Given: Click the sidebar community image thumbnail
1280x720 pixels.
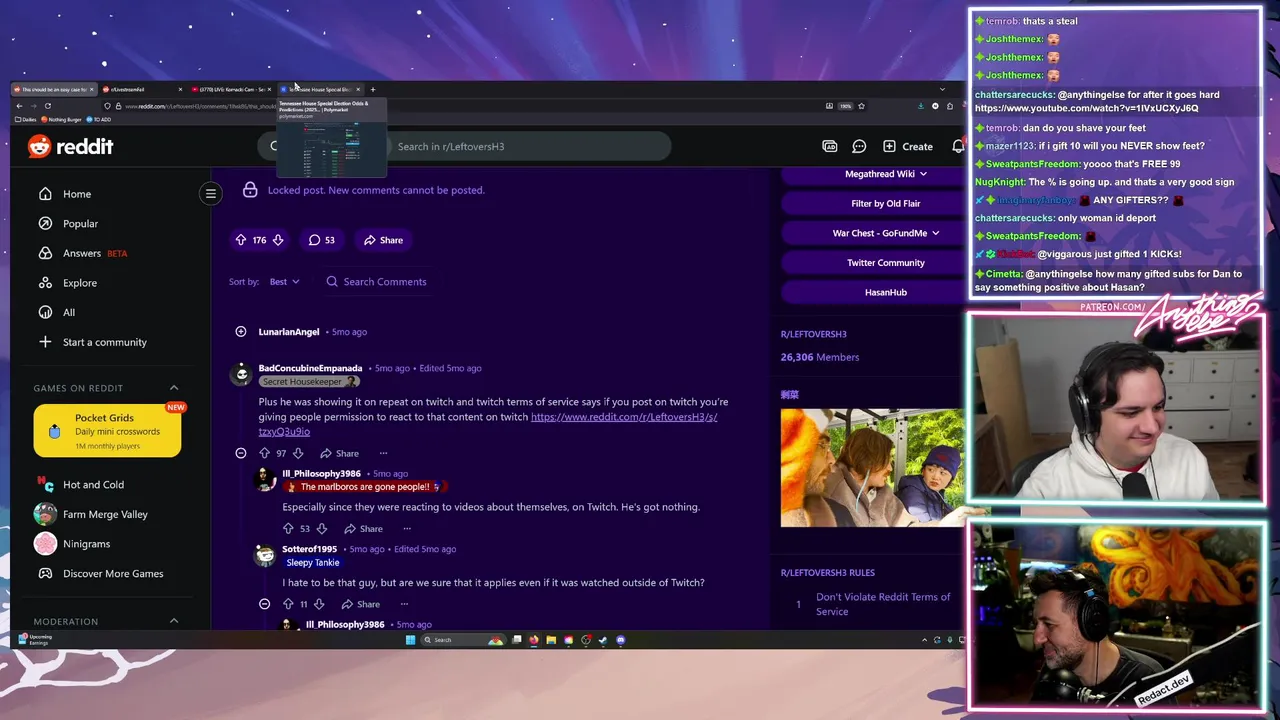Looking at the screenshot, I should tap(873, 467).
